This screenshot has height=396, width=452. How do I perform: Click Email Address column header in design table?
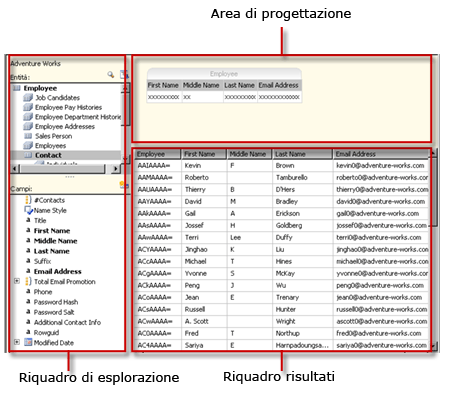[279, 85]
